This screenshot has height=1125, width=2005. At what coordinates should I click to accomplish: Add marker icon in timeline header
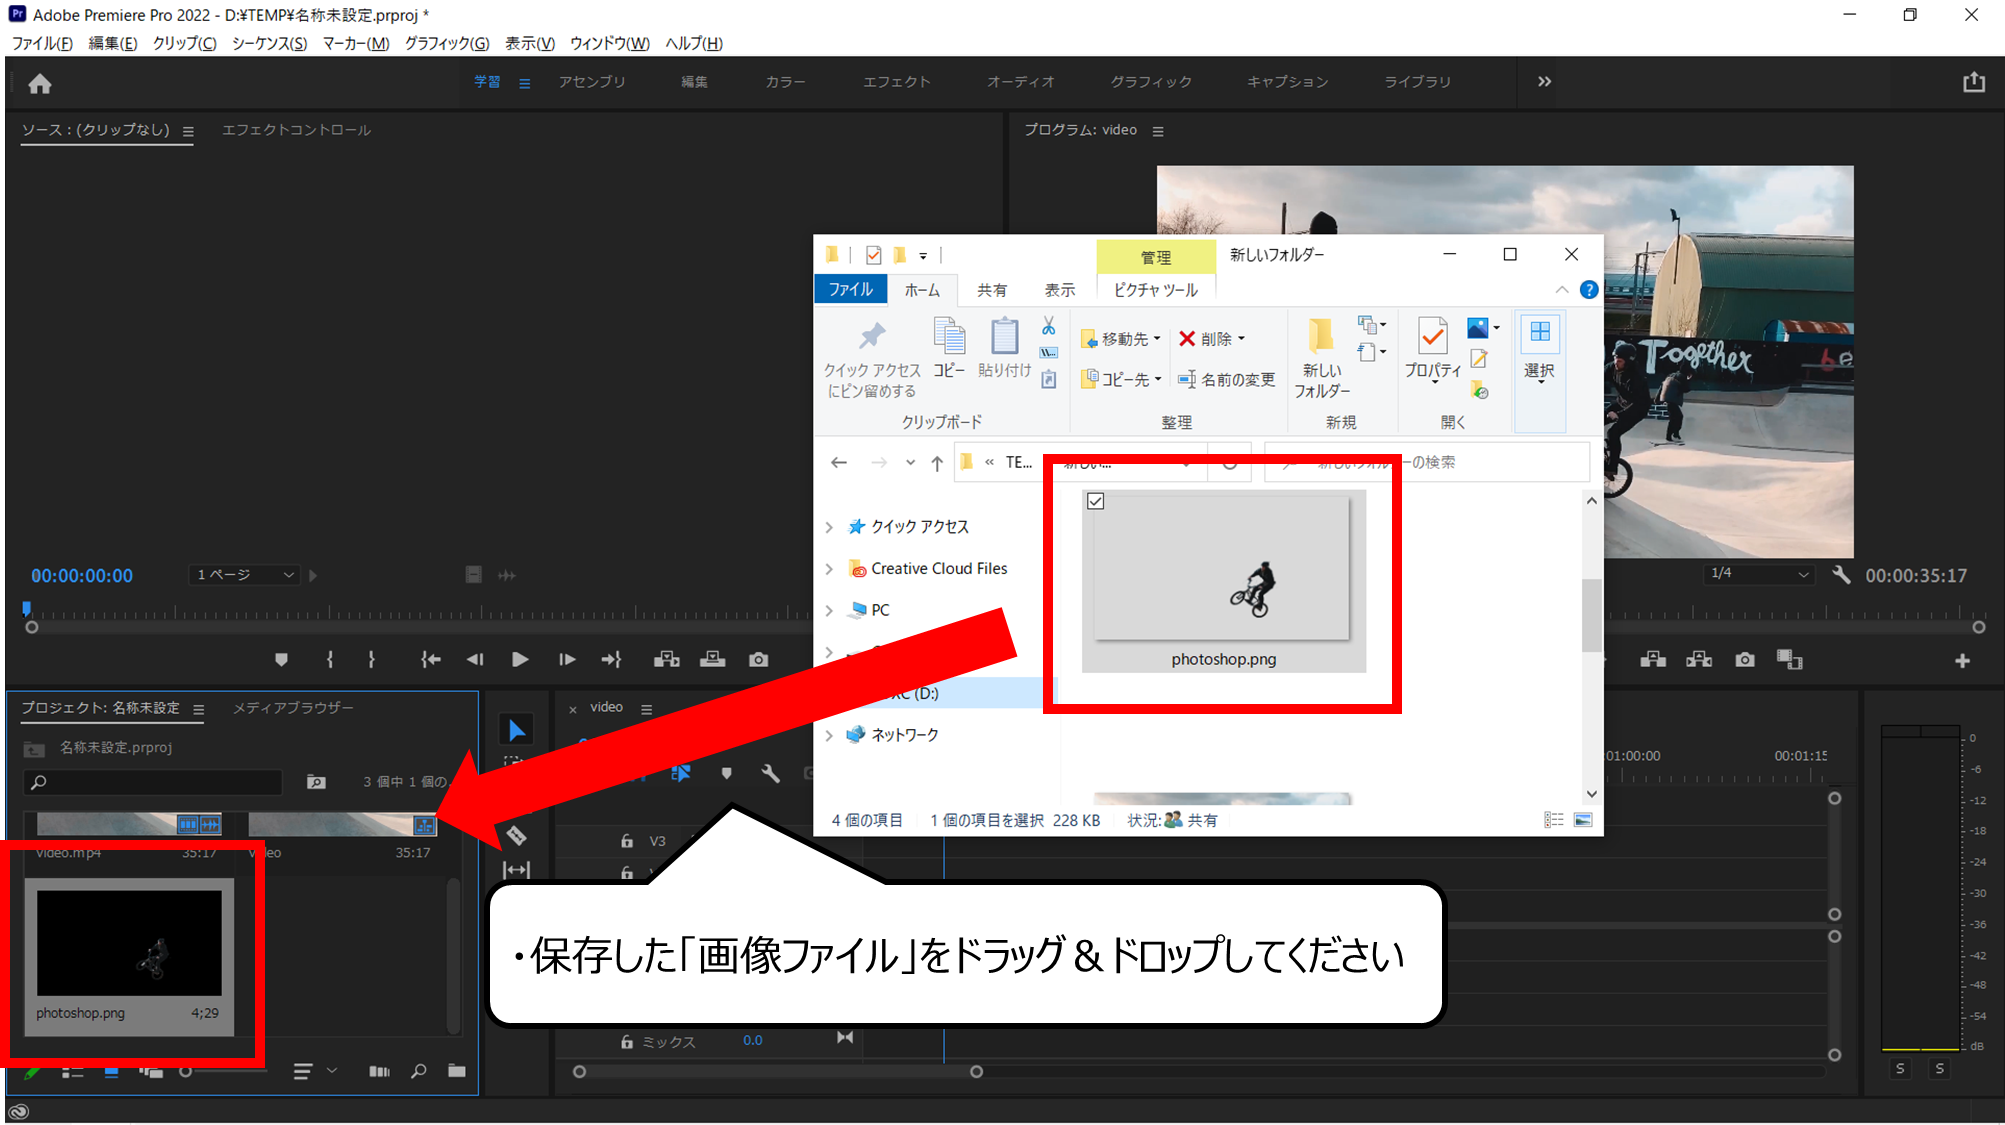click(x=727, y=773)
